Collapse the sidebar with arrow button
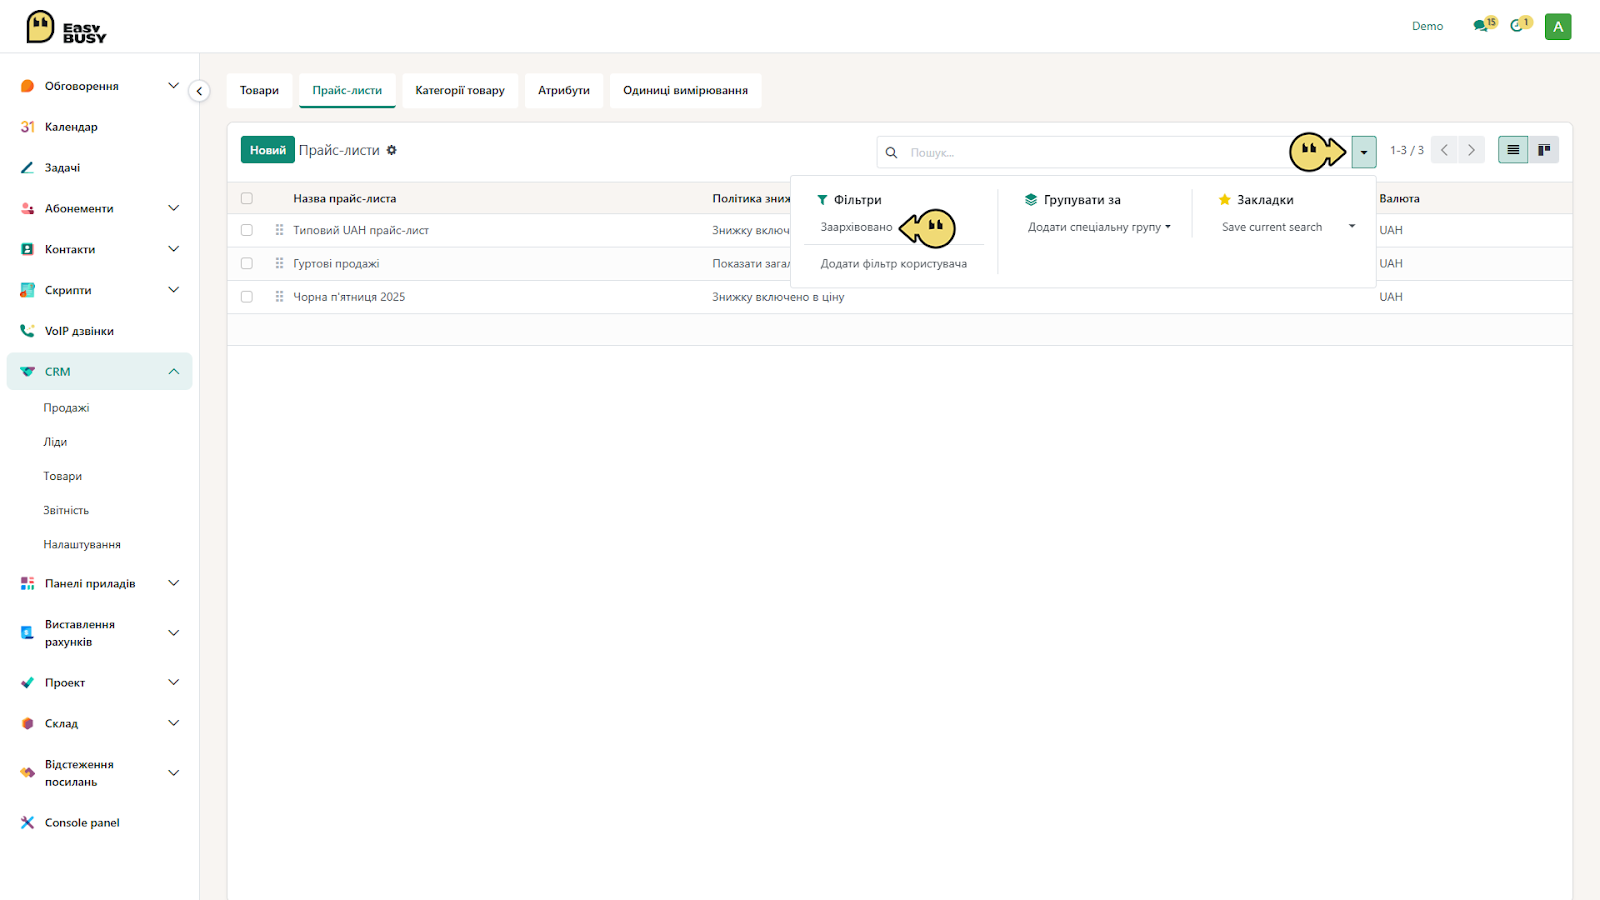1600x900 pixels. pyautogui.click(x=199, y=91)
